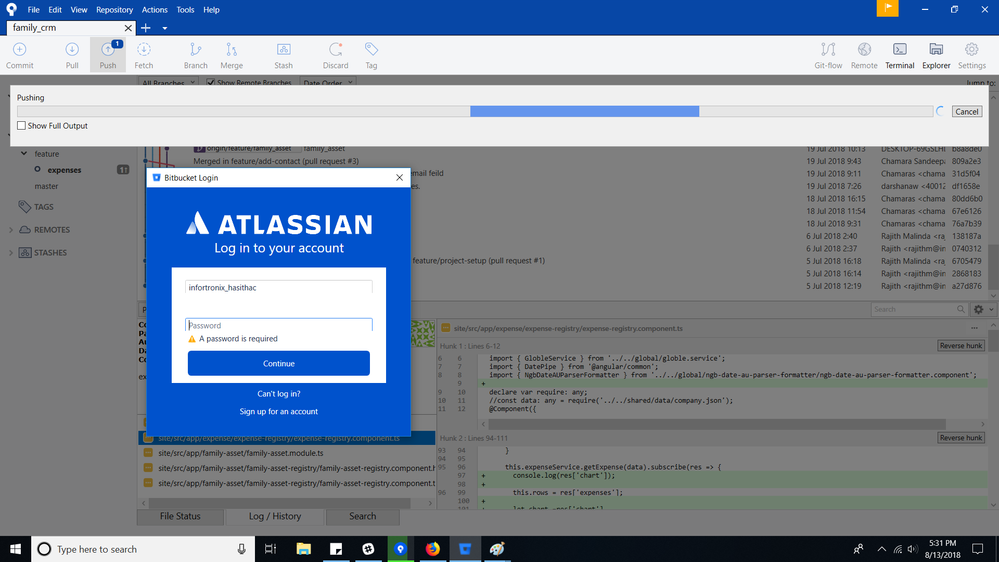
Task: Click the Push toolbar icon
Action: [x=108, y=55]
